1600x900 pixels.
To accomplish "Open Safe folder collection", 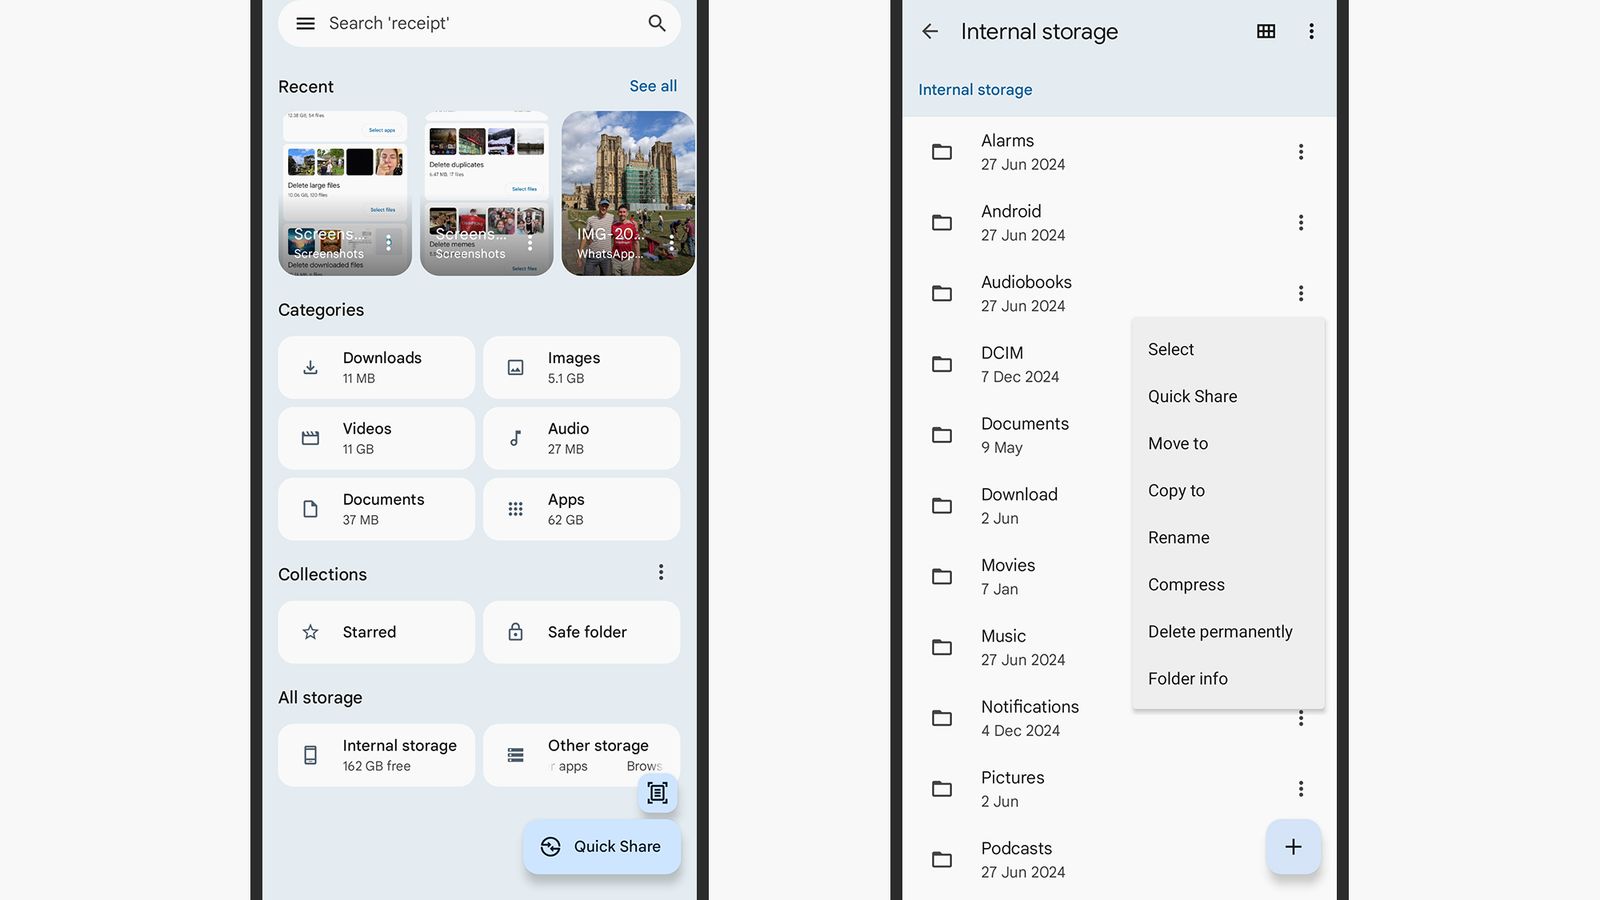I will [x=581, y=632].
